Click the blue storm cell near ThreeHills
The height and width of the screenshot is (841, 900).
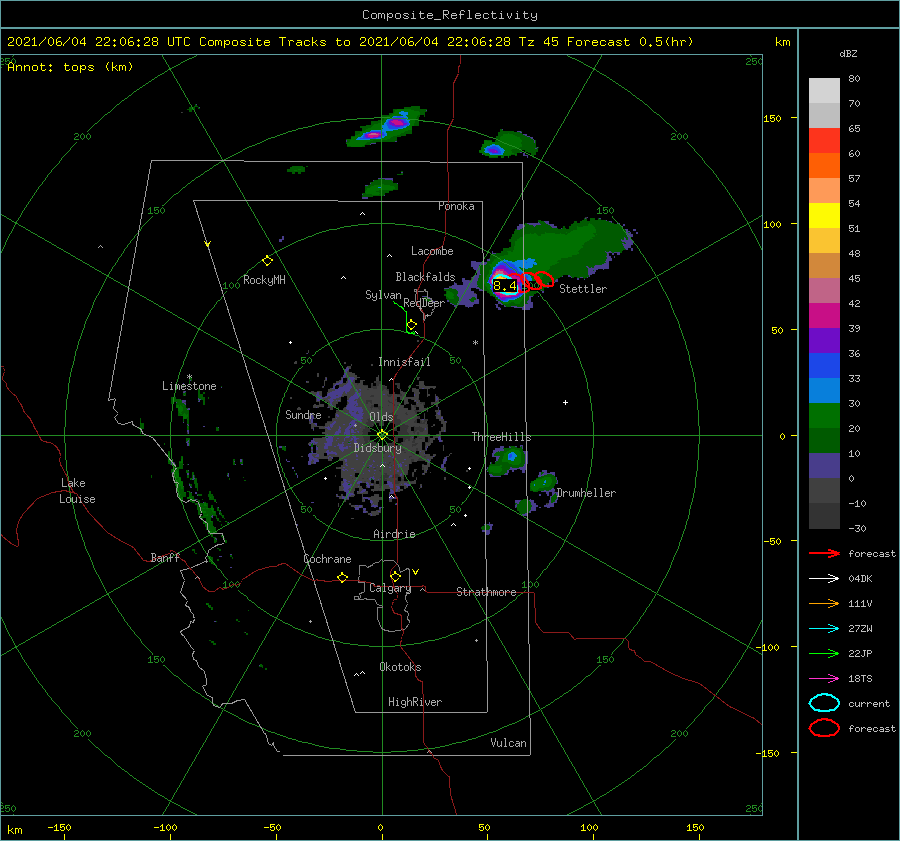512,457
